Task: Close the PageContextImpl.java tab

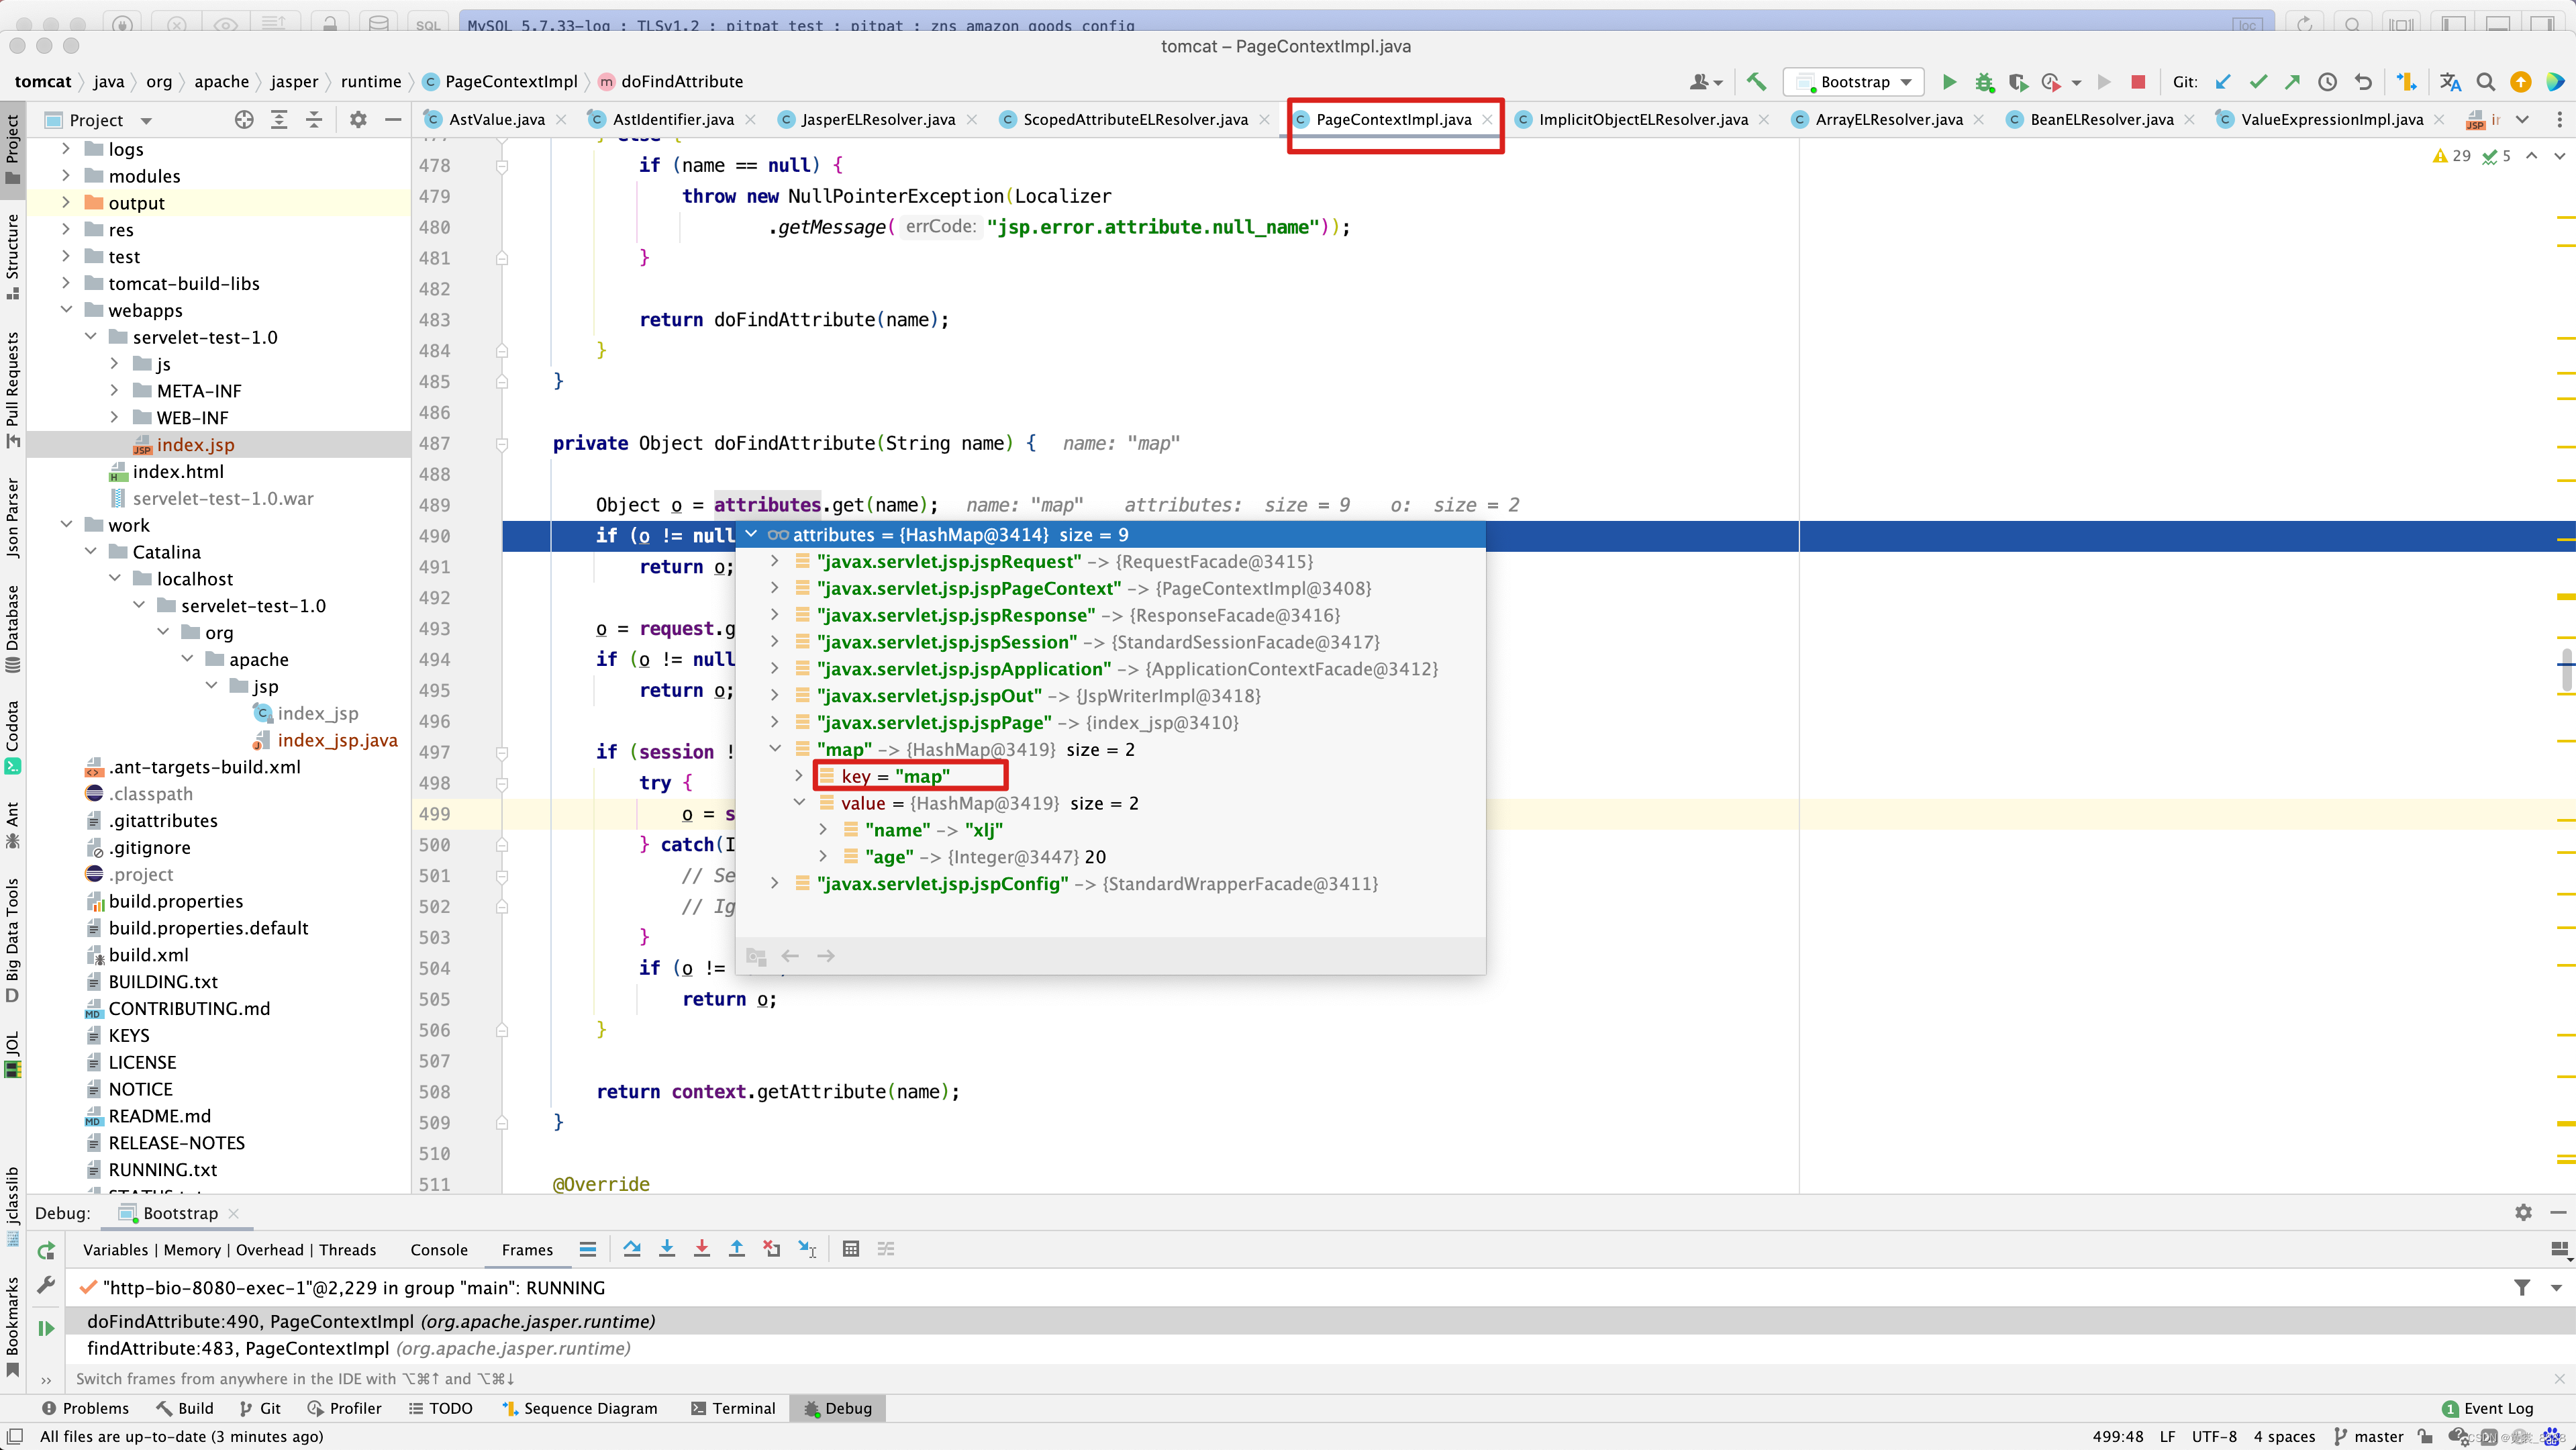Action: (x=1487, y=120)
